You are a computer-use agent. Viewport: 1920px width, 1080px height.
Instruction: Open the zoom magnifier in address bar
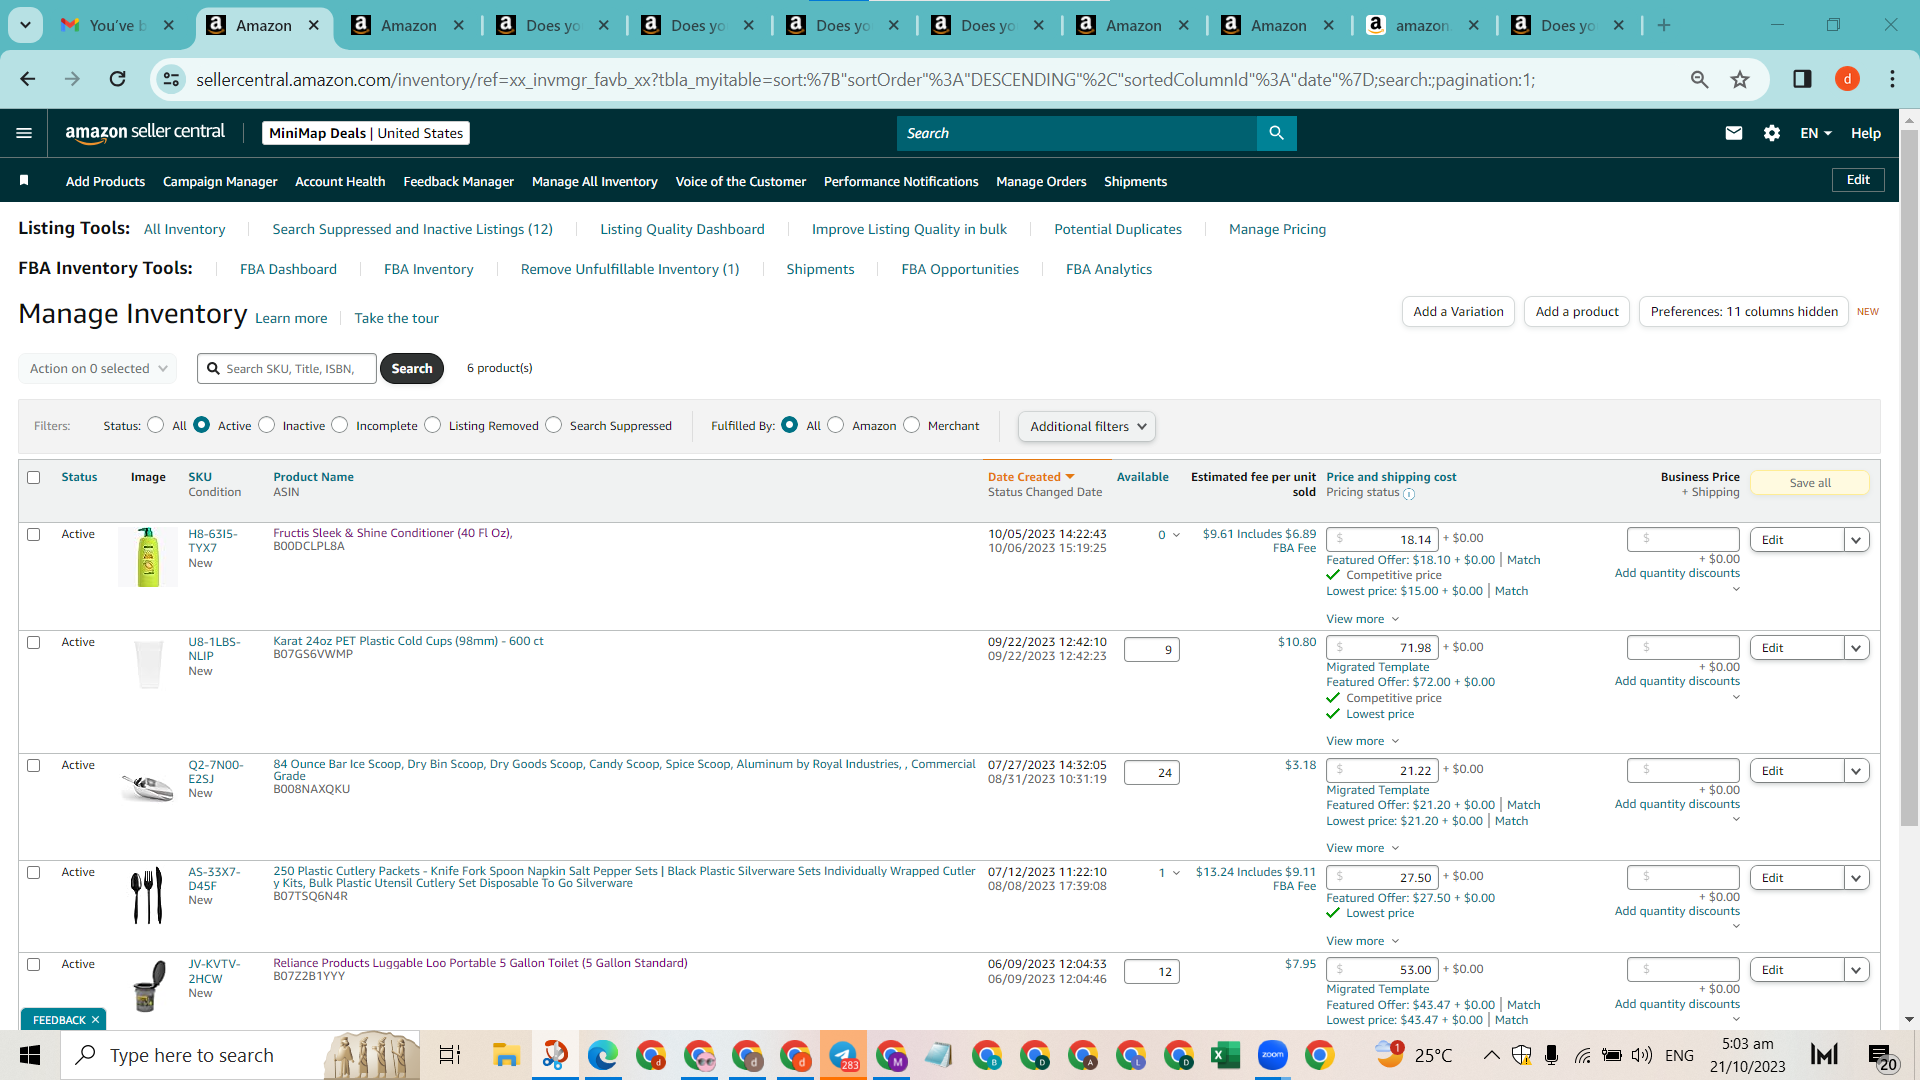point(1699,79)
